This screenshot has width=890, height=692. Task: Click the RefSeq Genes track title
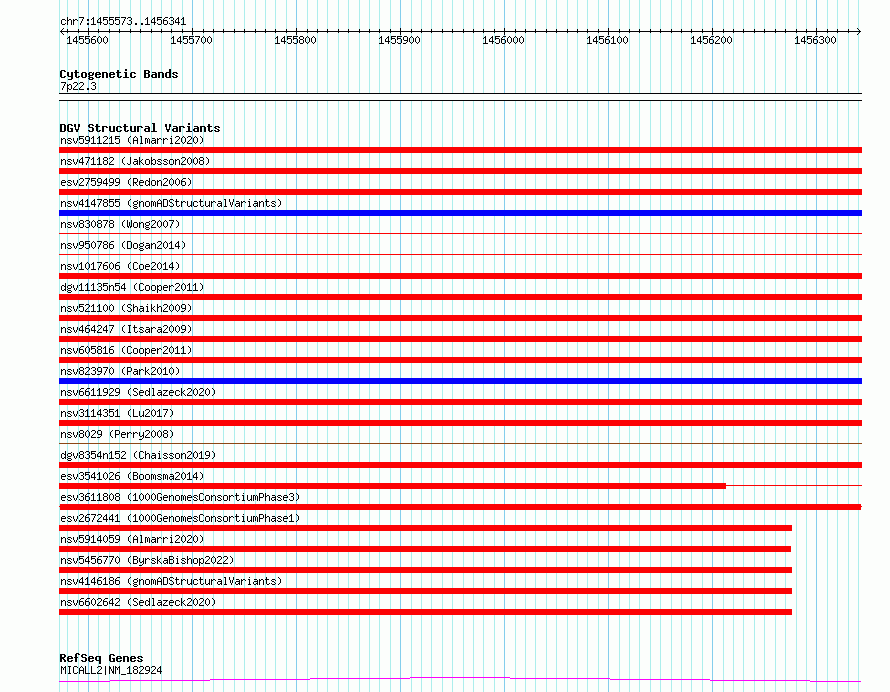101,658
